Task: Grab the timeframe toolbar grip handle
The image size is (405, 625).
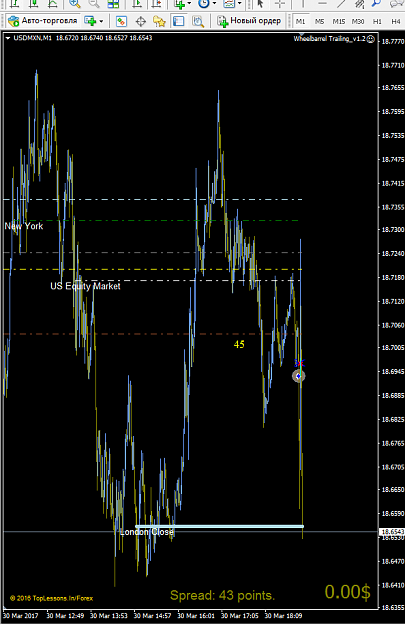Action: click(289, 21)
